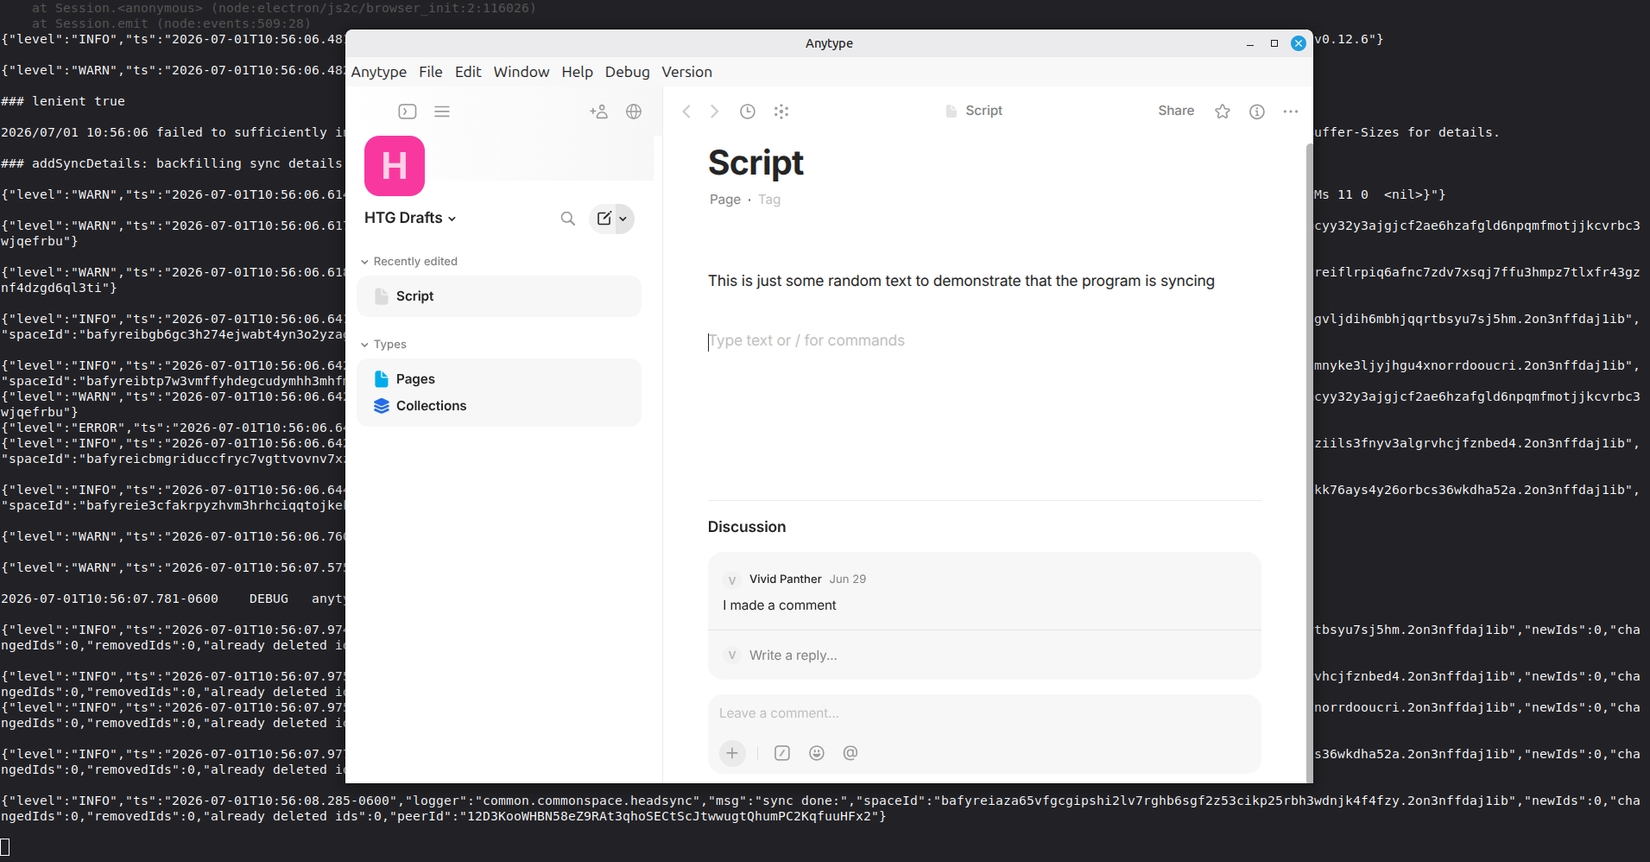Maximize the Anytype window

[1274, 44]
